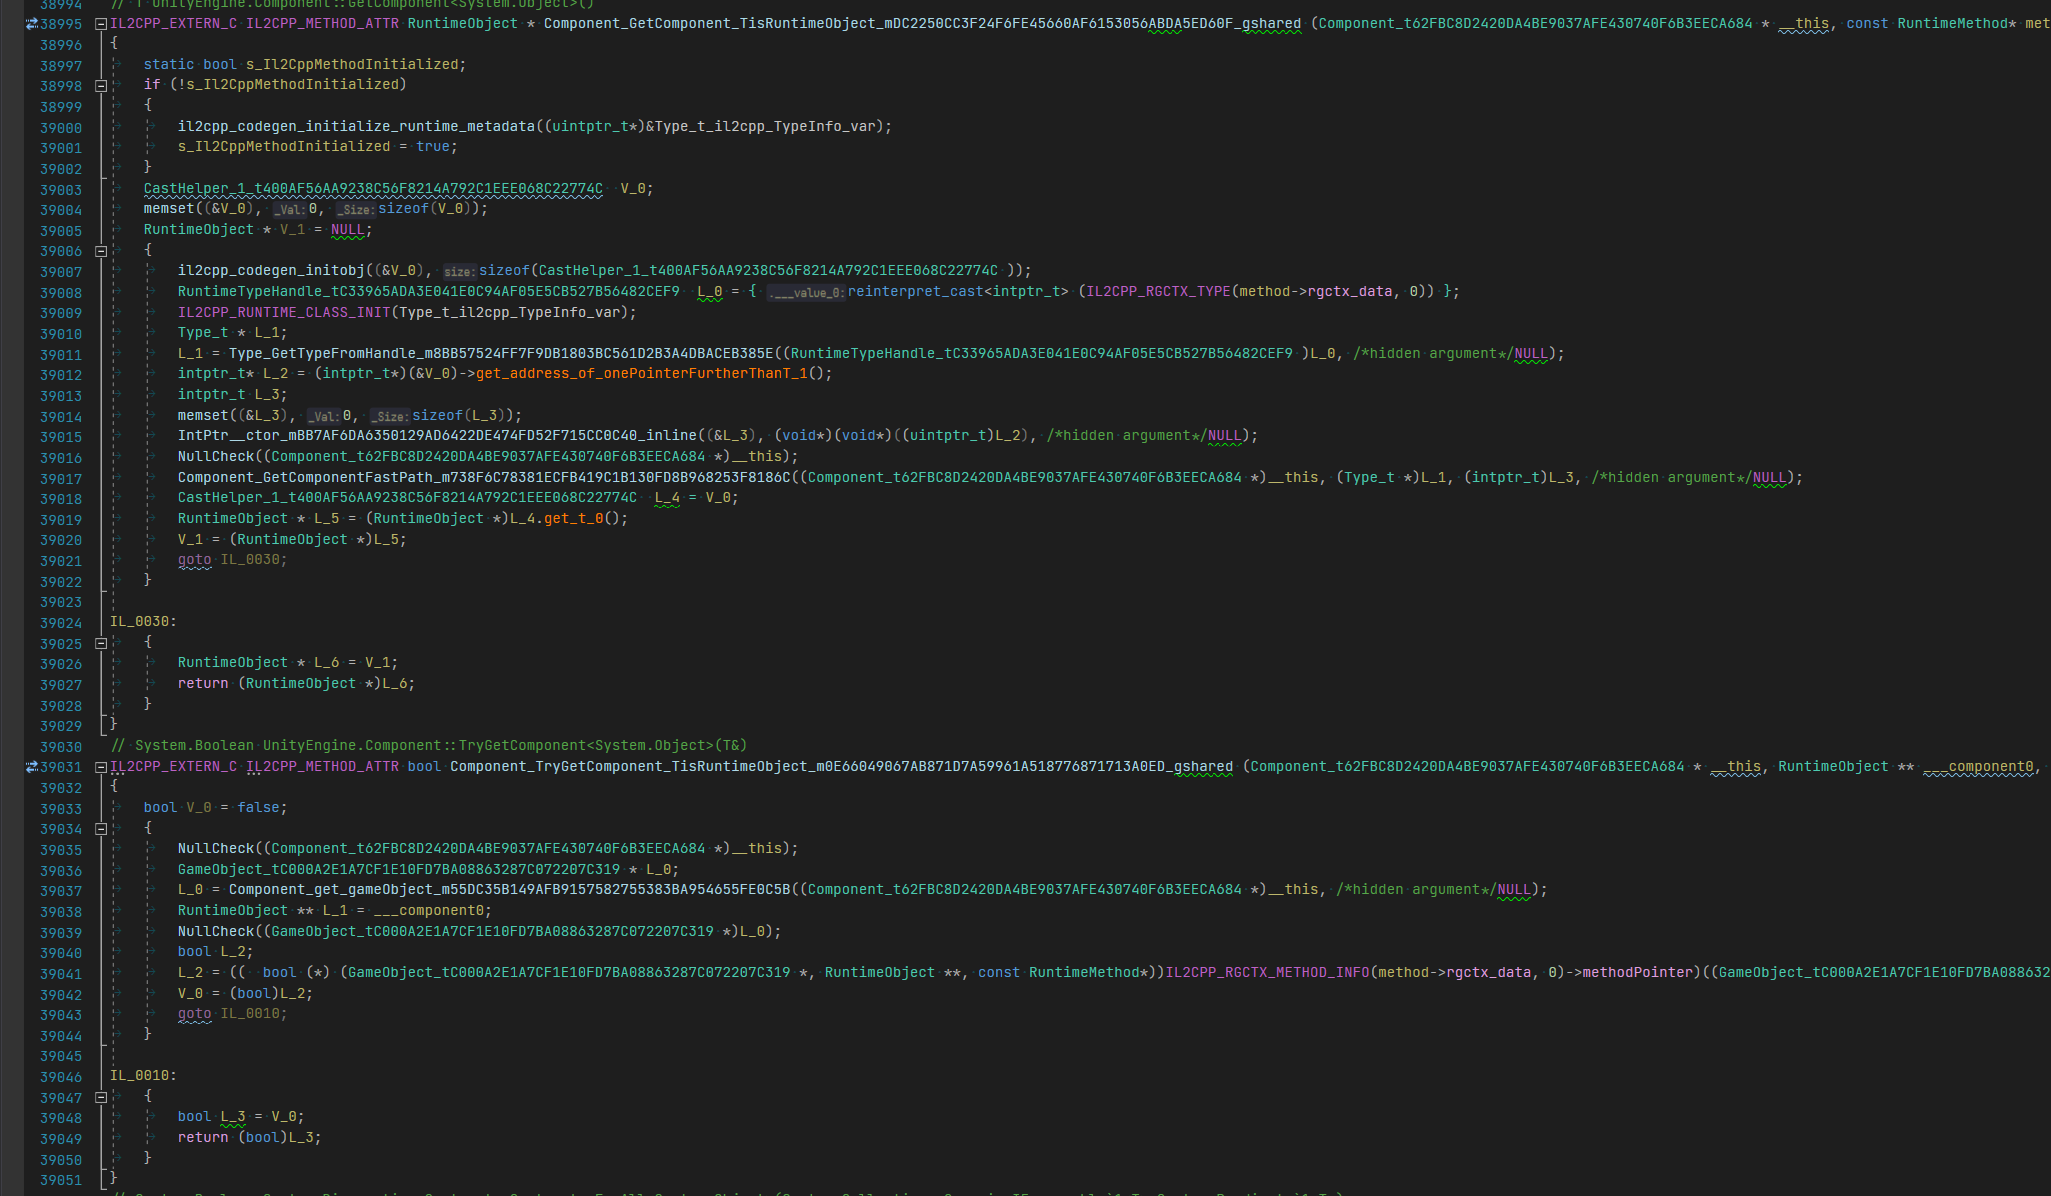Click declaration navigation icon at line 39031
Image resolution: width=2051 pixels, height=1196 pixels.
31,767
